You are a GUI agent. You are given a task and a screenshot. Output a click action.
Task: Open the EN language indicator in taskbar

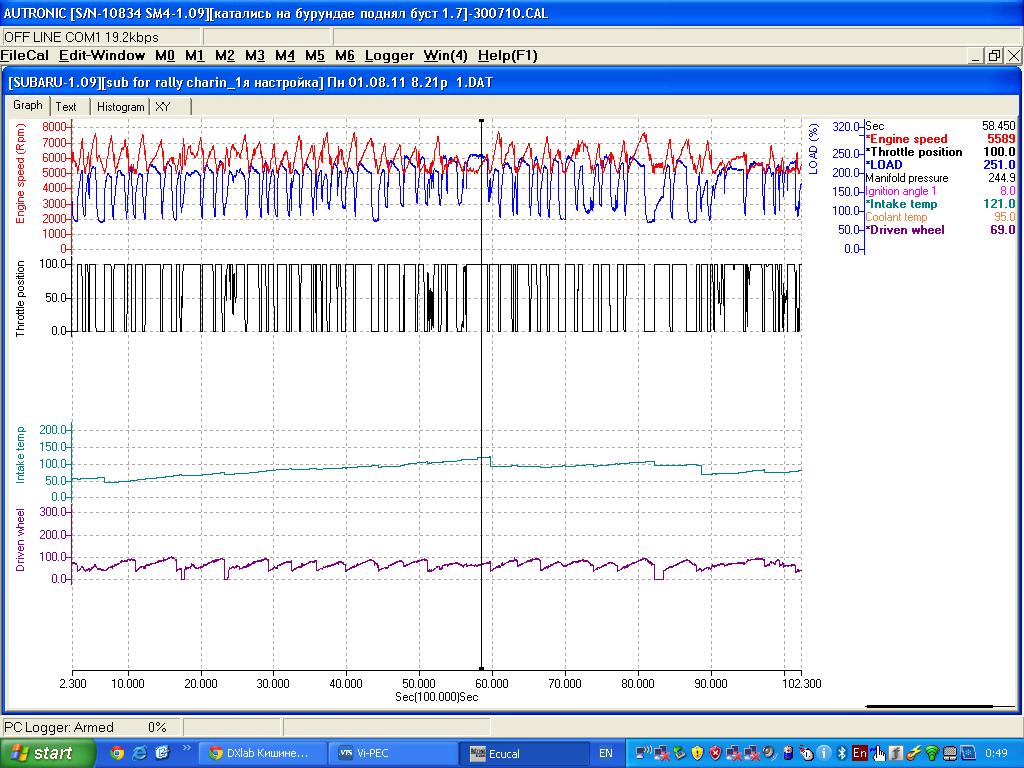coord(606,753)
